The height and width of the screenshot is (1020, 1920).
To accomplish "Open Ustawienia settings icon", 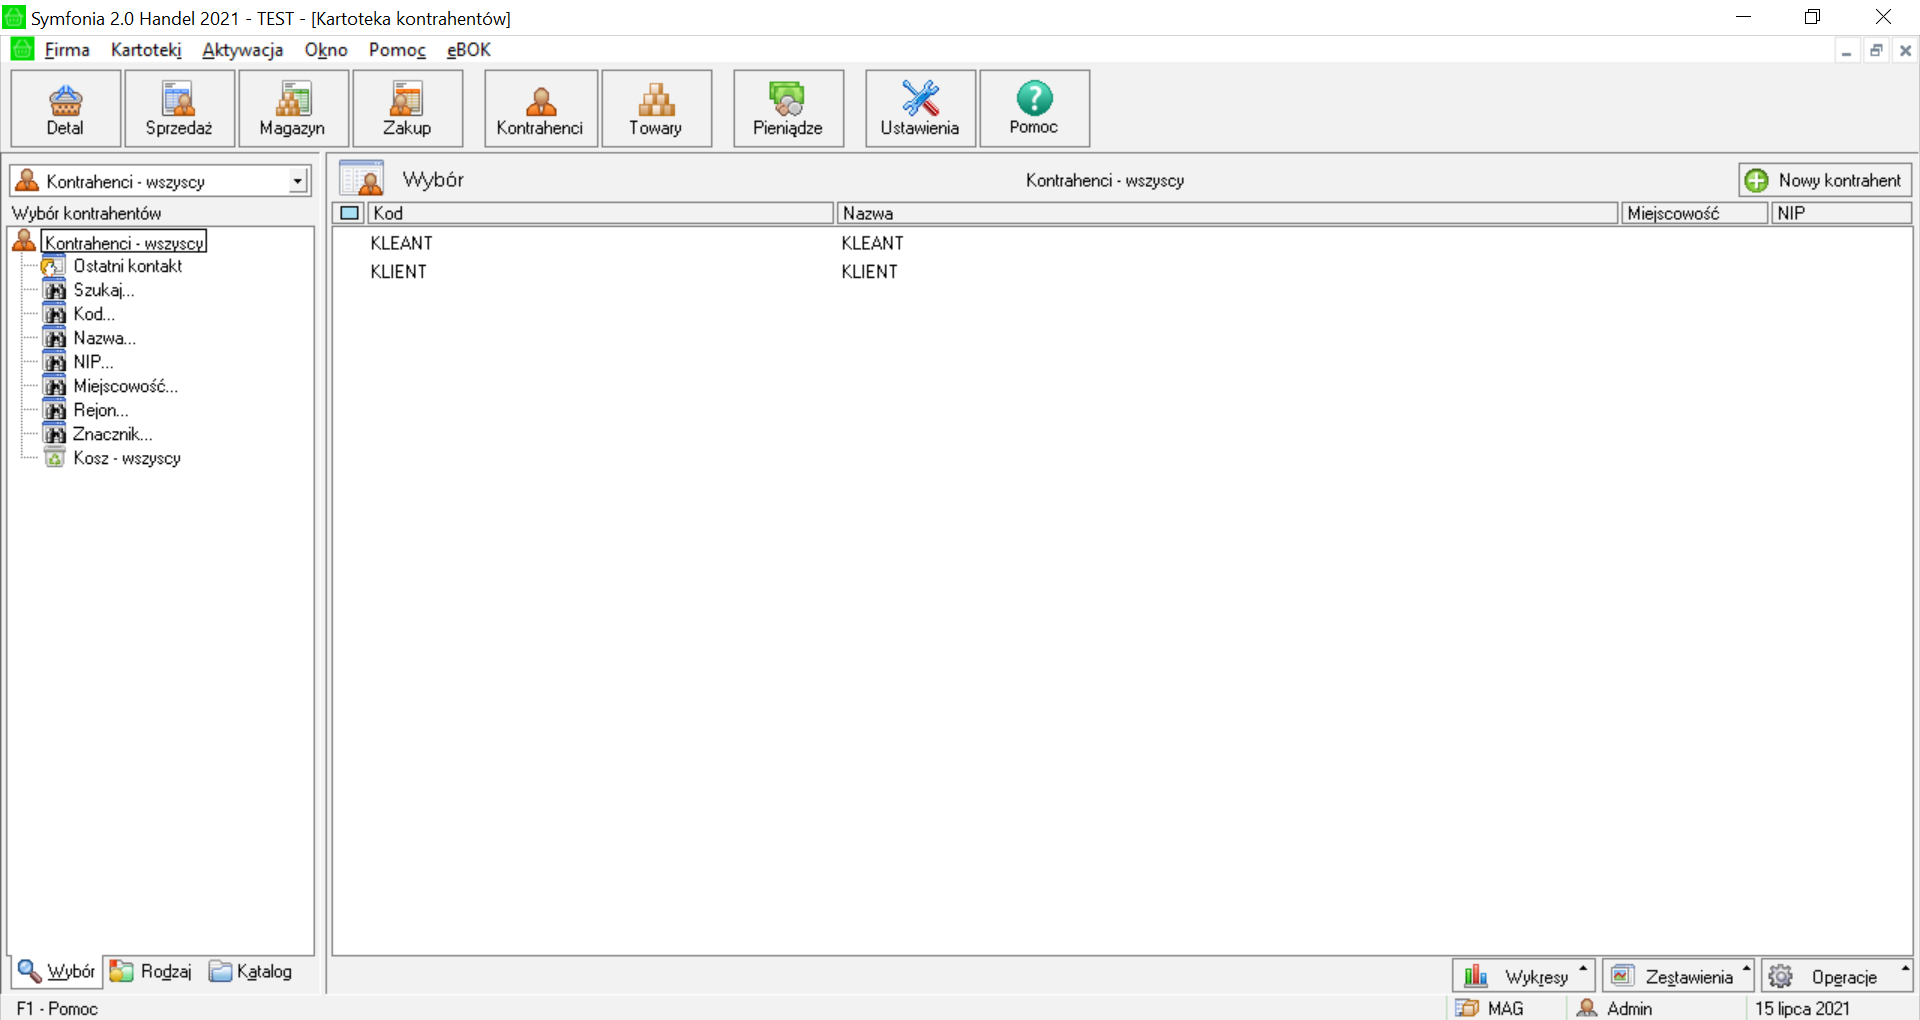I will (920, 108).
